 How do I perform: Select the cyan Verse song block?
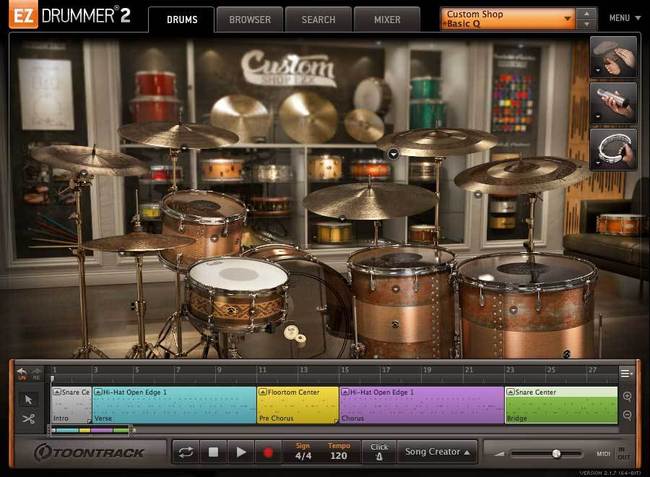coord(174,405)
